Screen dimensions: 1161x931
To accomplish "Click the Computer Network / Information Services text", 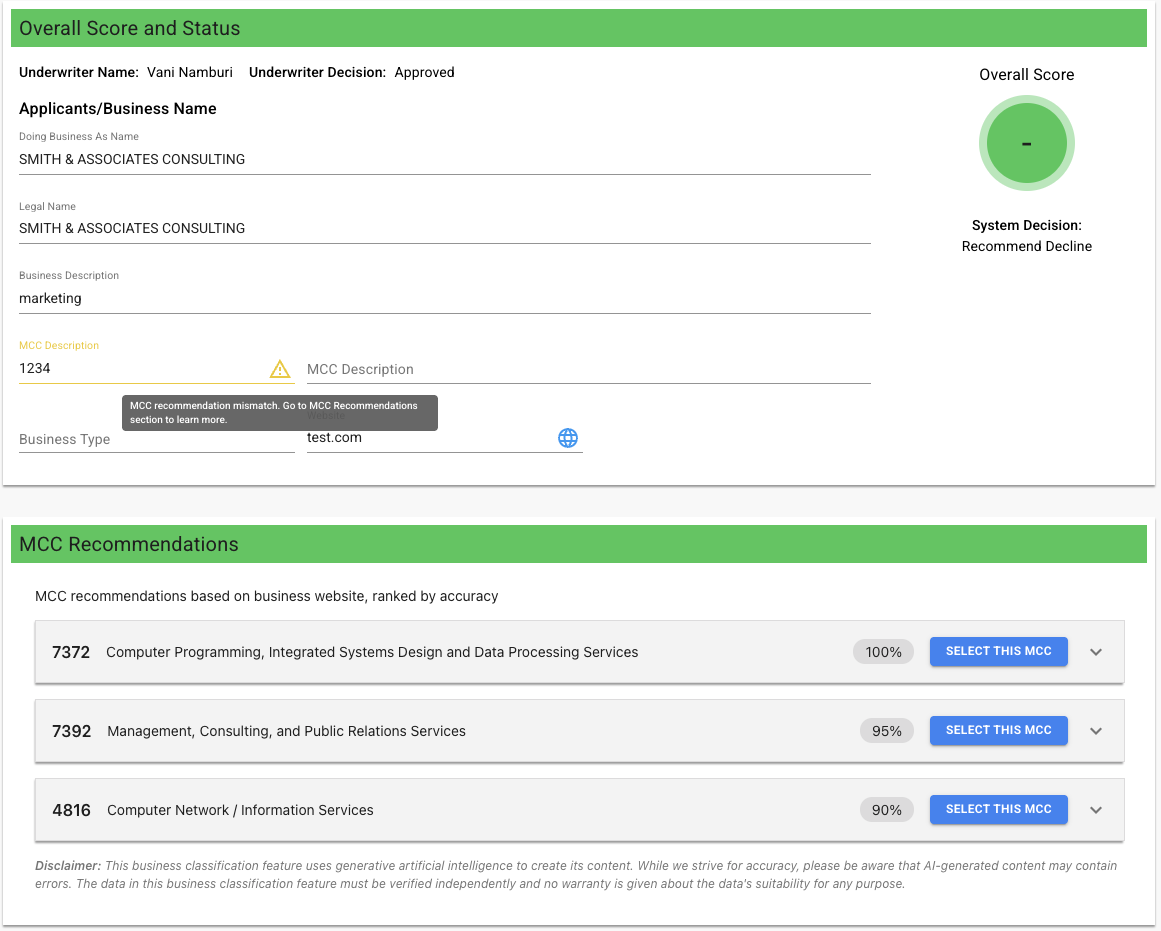I will point(240,810).
